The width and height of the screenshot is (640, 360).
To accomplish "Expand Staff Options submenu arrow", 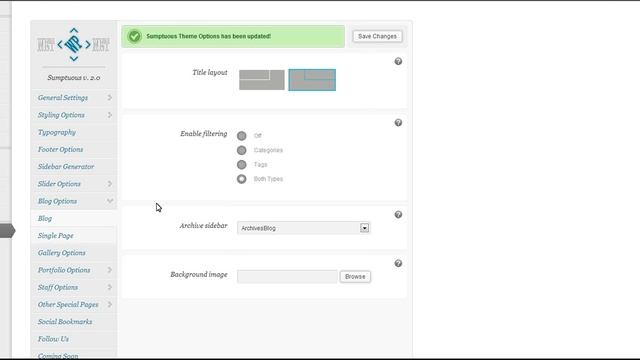I will tap(109, 287).
